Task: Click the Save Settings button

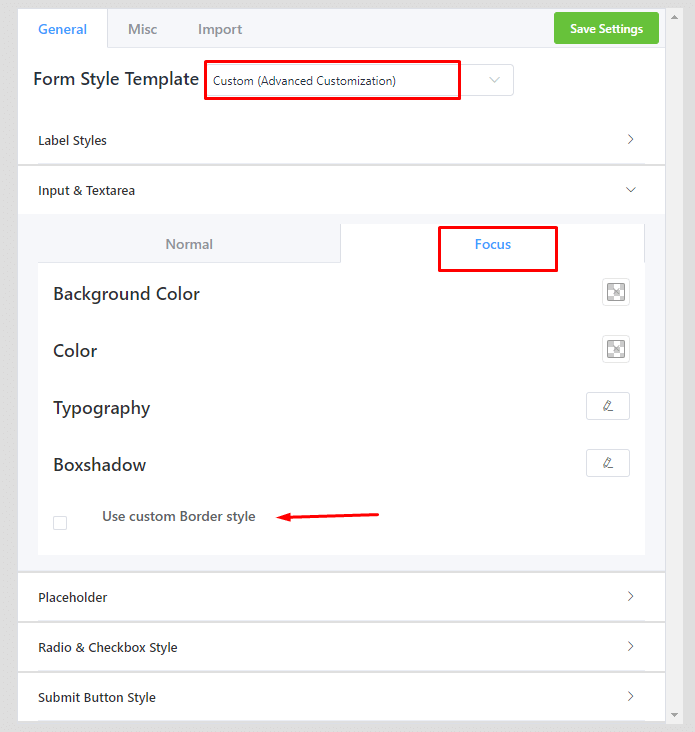Action: 606,28
